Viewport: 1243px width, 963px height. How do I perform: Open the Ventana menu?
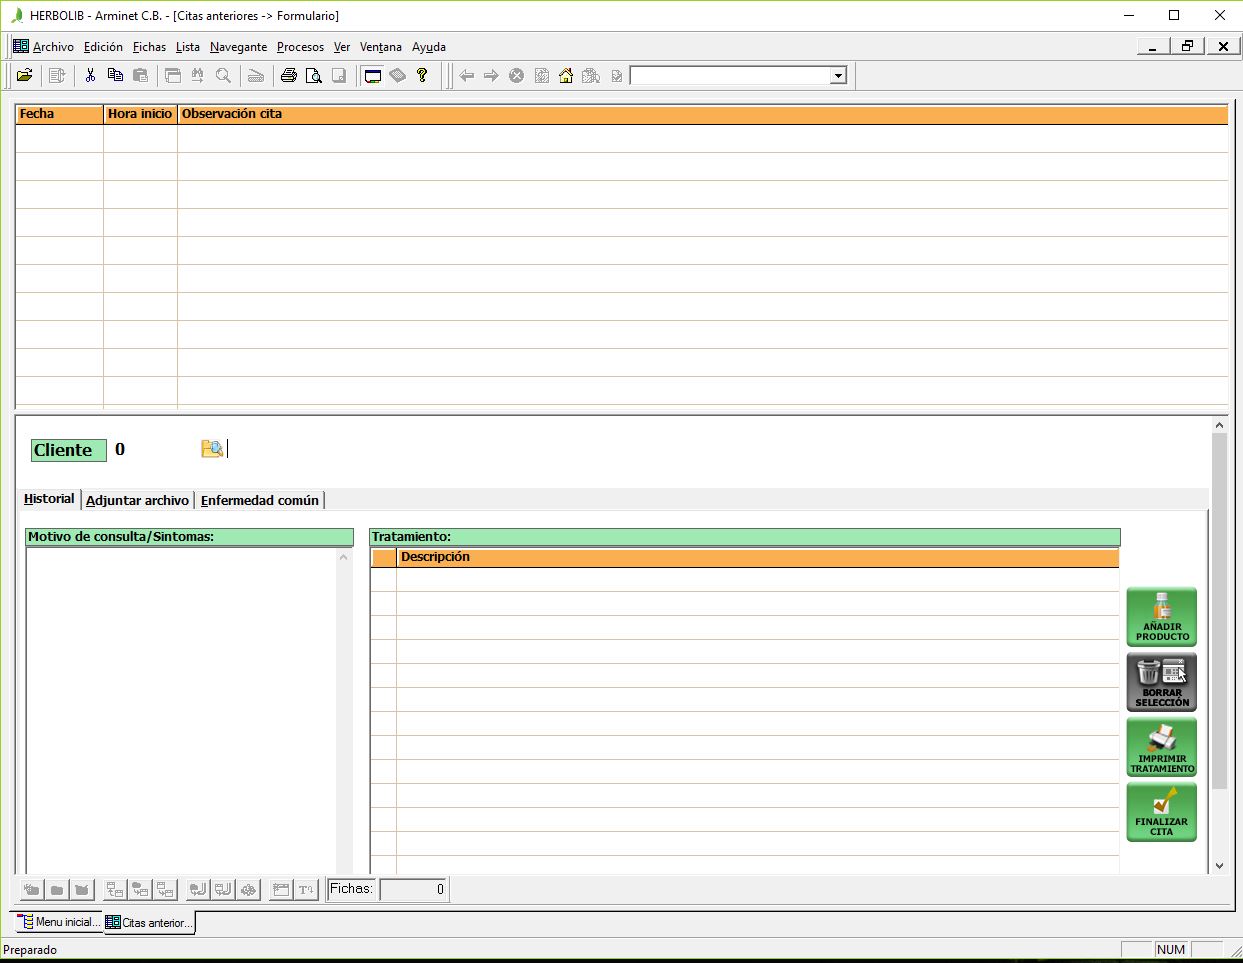381,47
